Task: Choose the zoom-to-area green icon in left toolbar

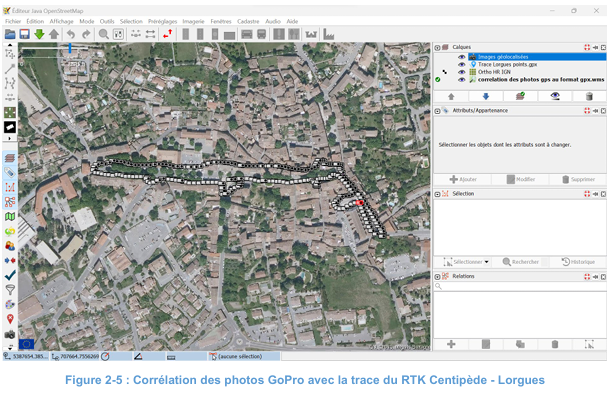Action: coord(10,113)
